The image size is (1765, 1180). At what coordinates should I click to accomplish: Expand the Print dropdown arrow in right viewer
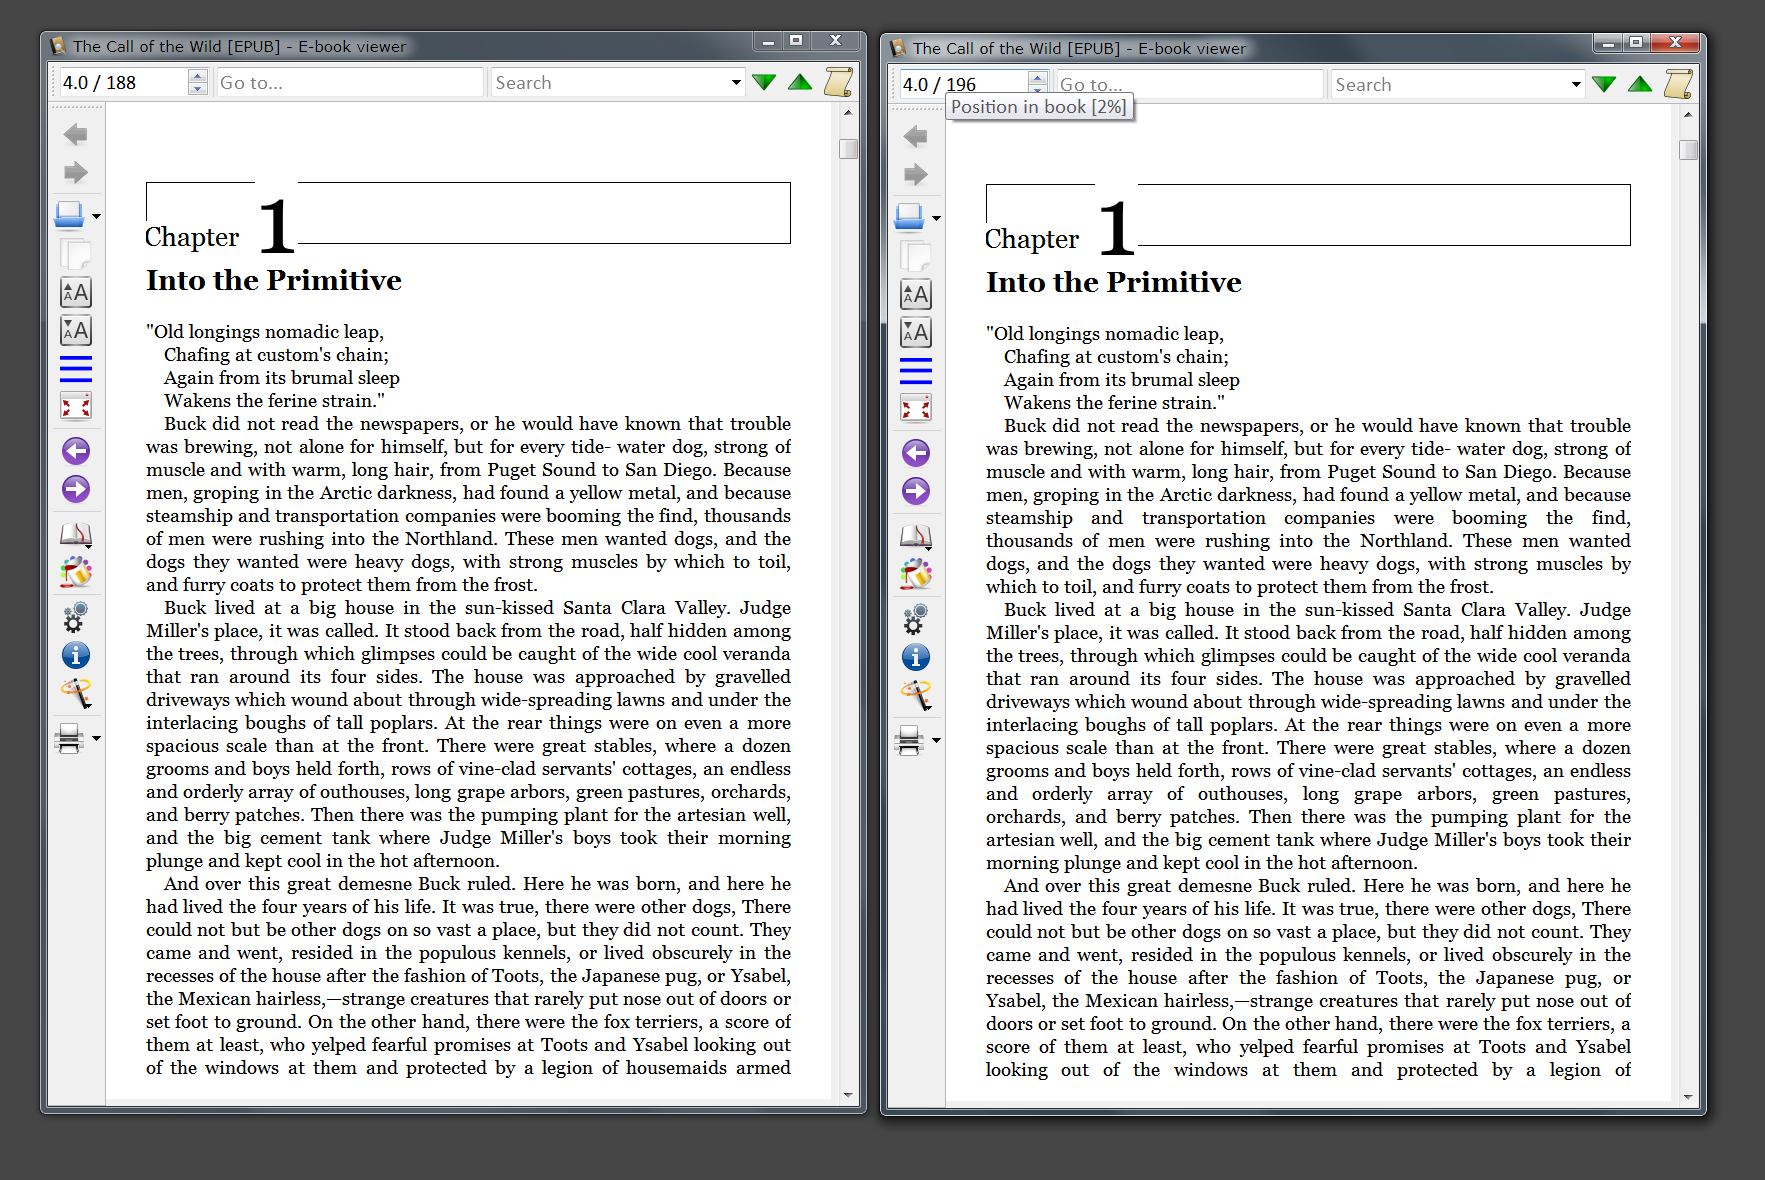pos(936,741)
